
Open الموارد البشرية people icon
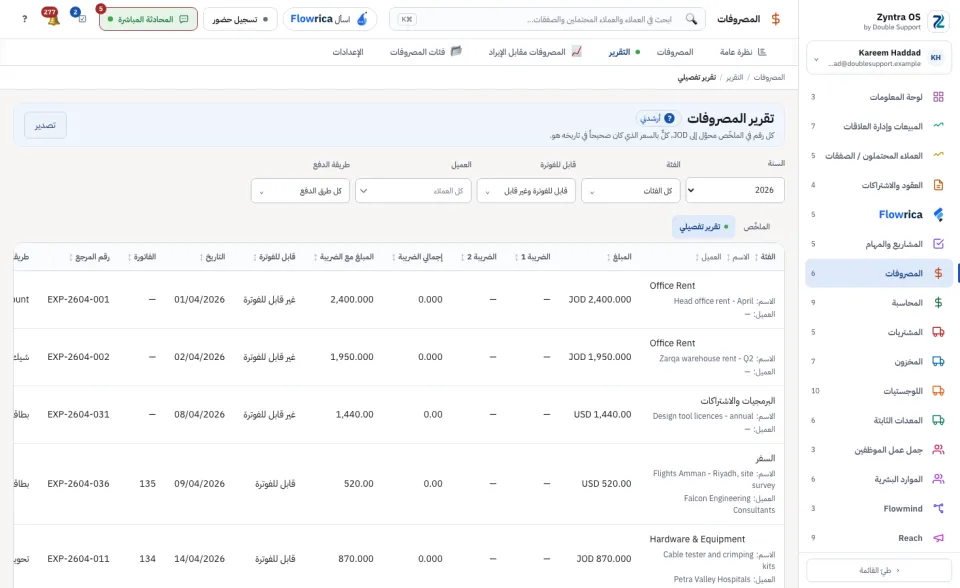tap(938, 479)
